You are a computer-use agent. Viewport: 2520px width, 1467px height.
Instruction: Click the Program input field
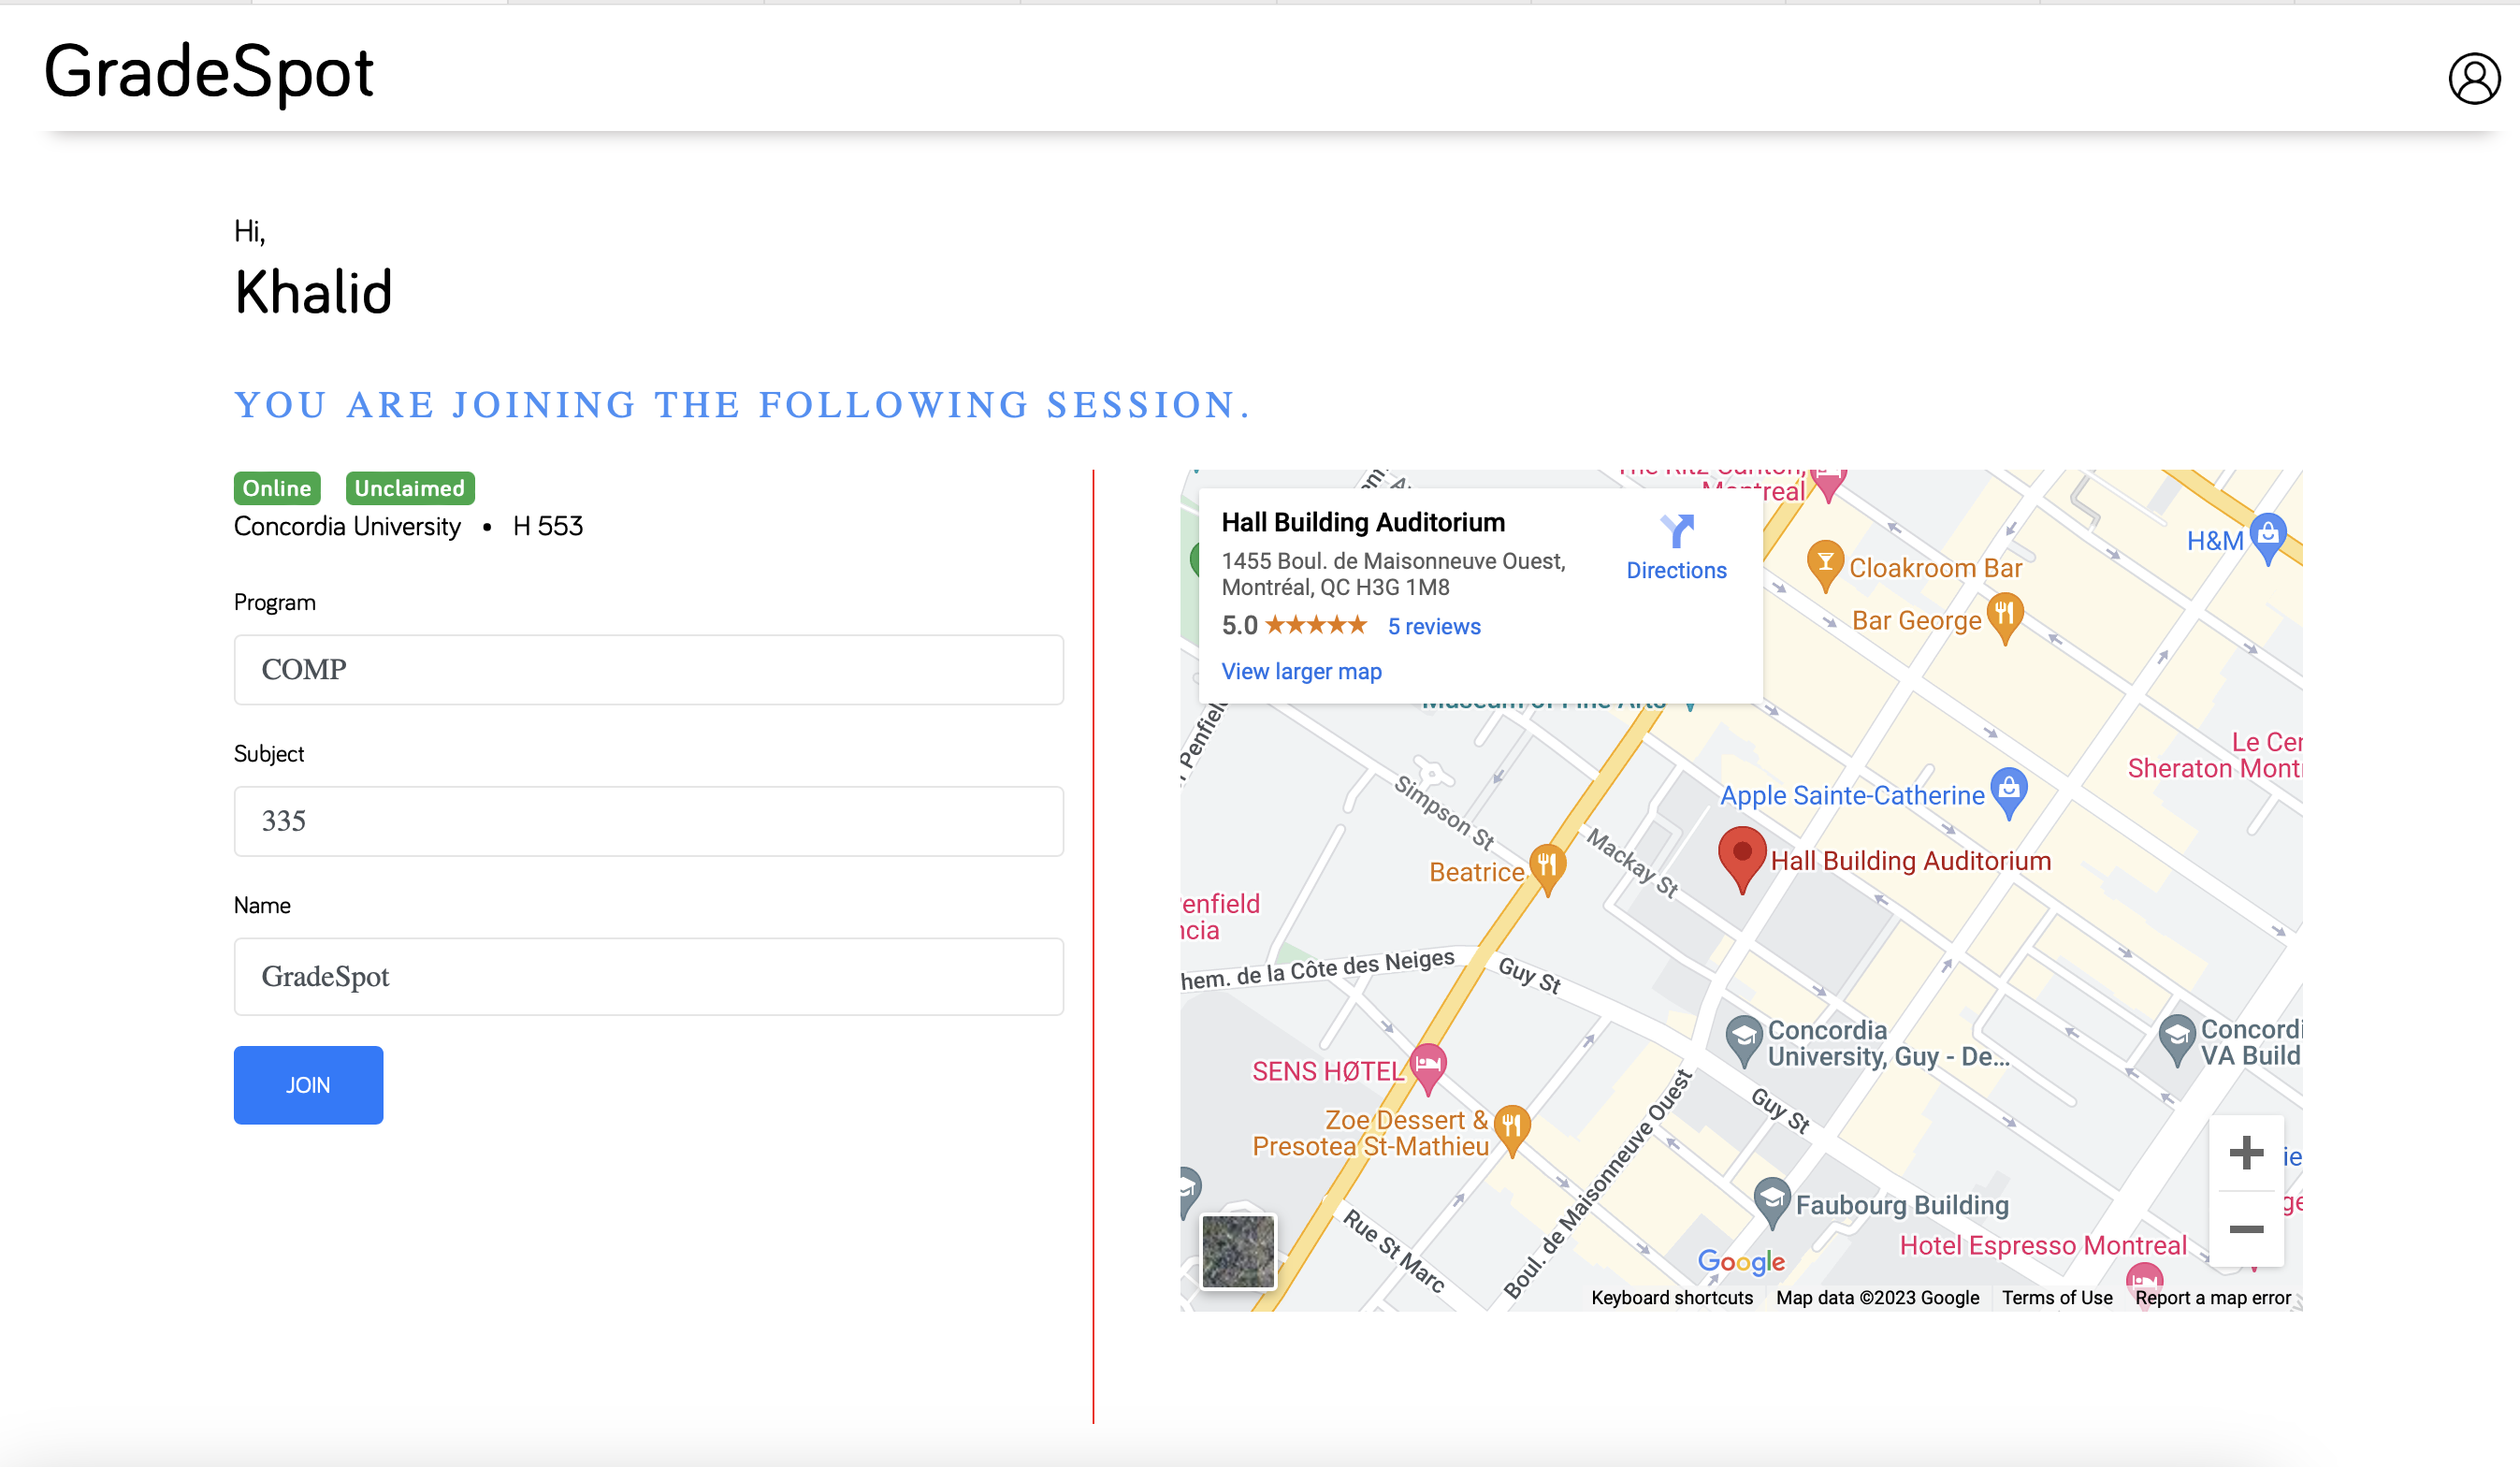click(x=648, y=669)
